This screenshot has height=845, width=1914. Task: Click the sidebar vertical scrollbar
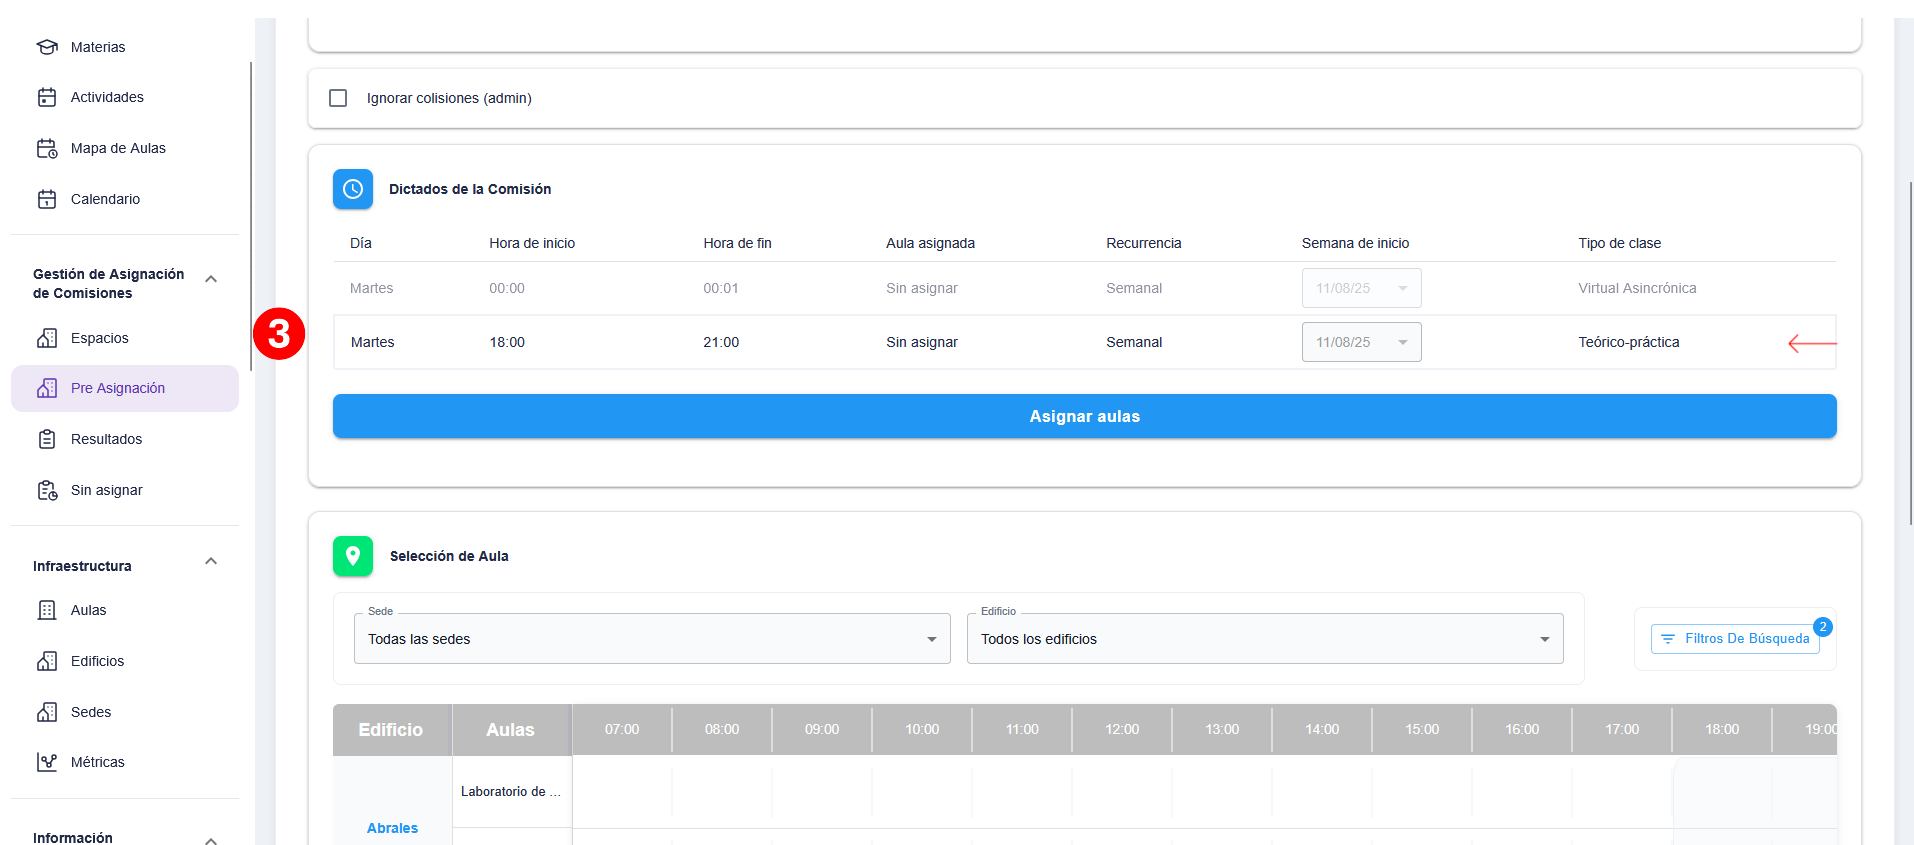coord(251,216)
